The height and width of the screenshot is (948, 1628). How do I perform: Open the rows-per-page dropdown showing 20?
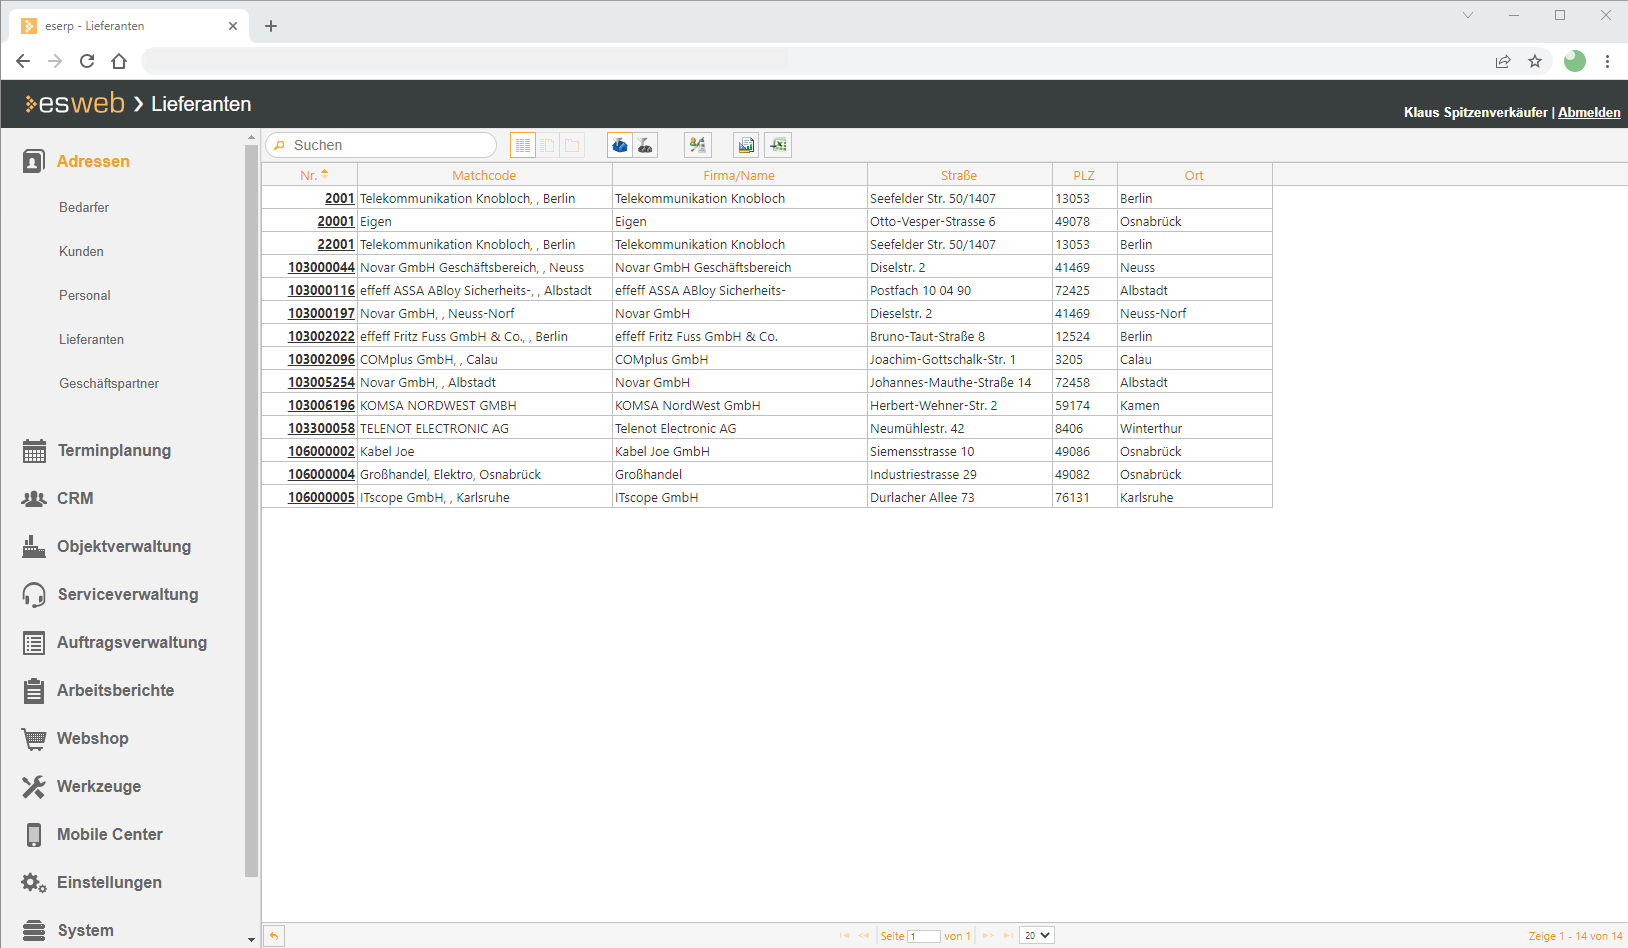[1037, 936]
